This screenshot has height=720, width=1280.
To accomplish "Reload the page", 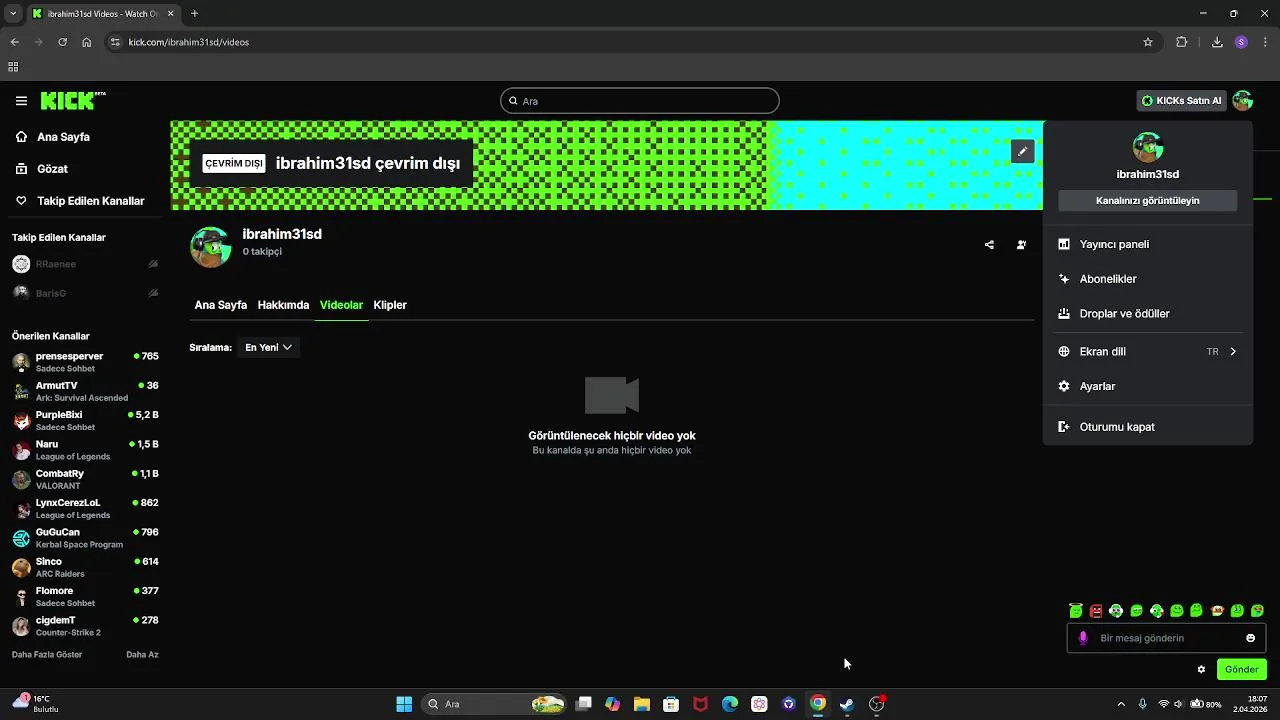I will click(x=62, y=42).
